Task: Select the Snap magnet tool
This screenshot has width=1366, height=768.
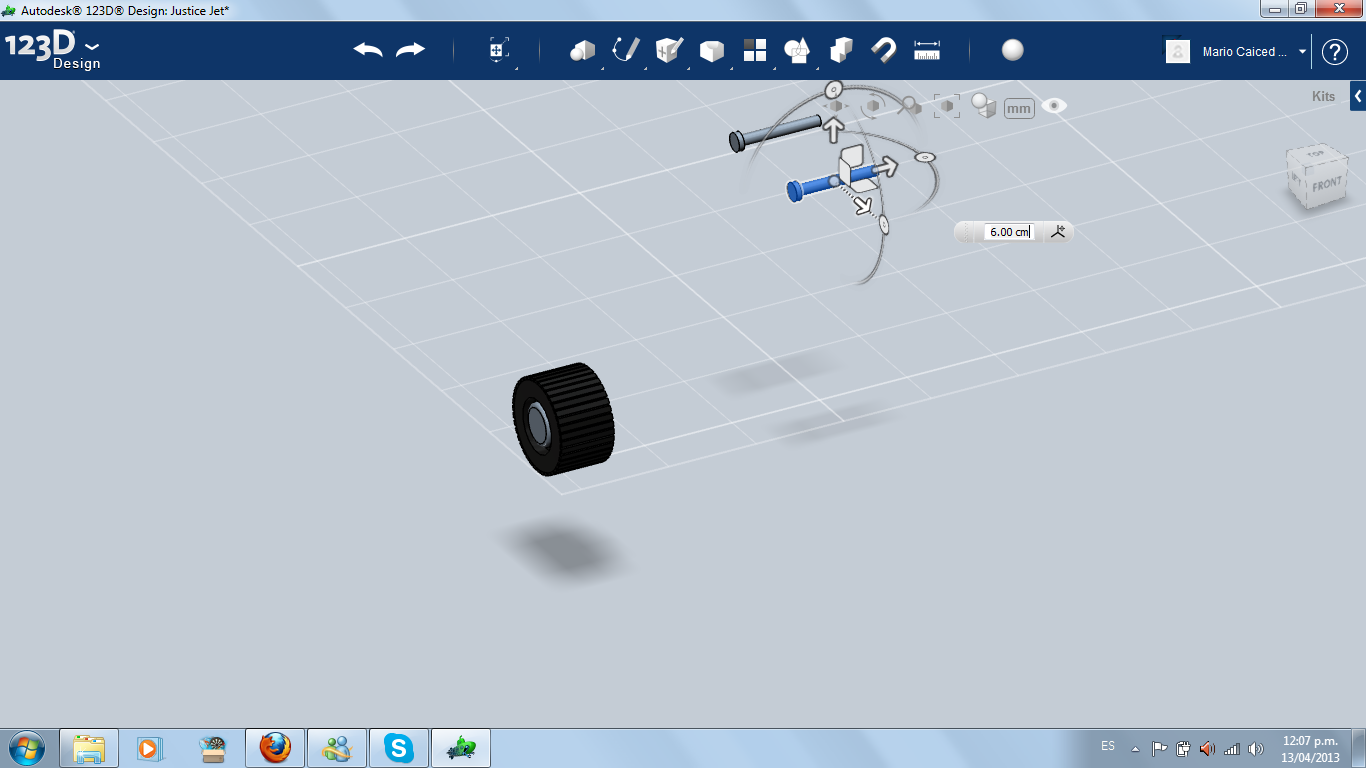Action: 884,50
